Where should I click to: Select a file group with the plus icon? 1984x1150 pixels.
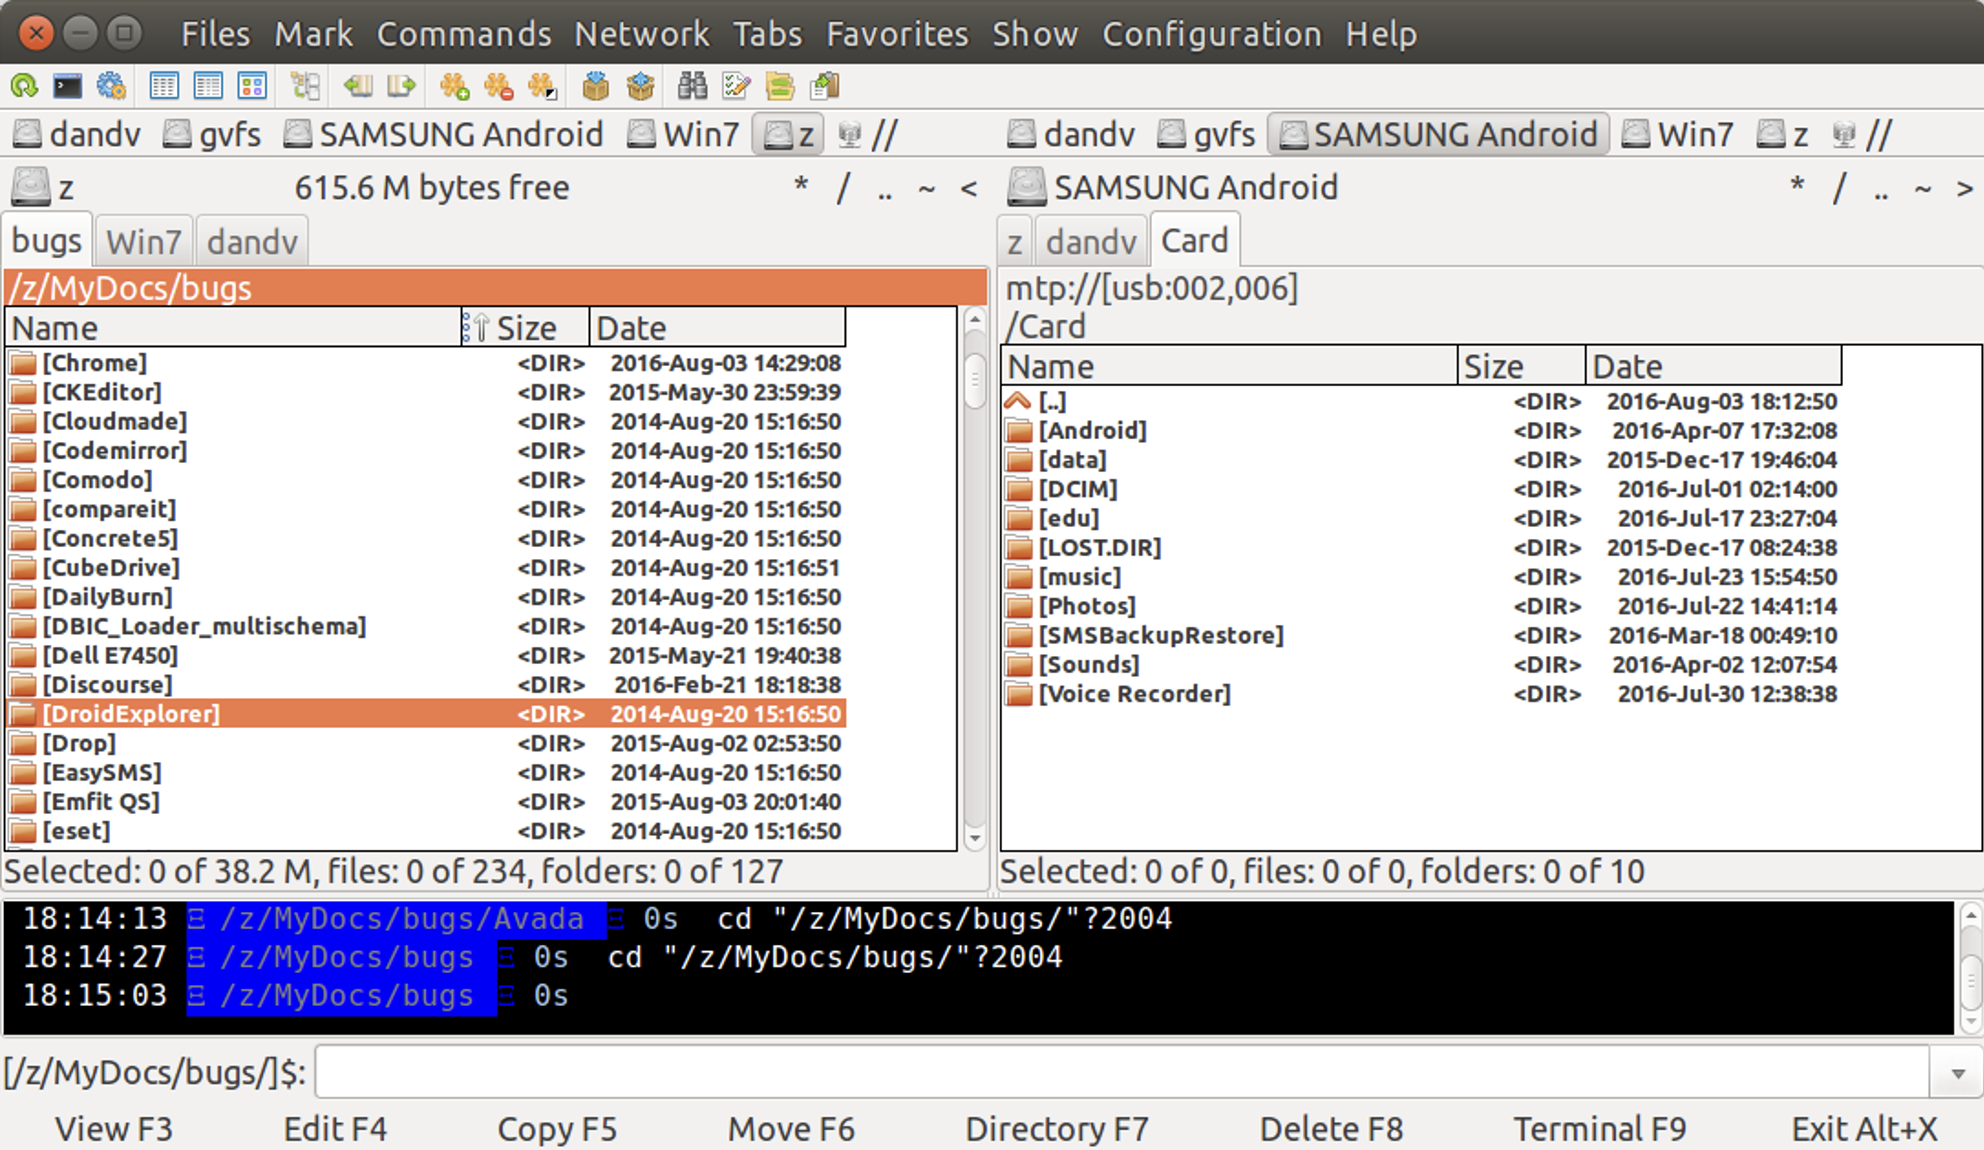453,85
